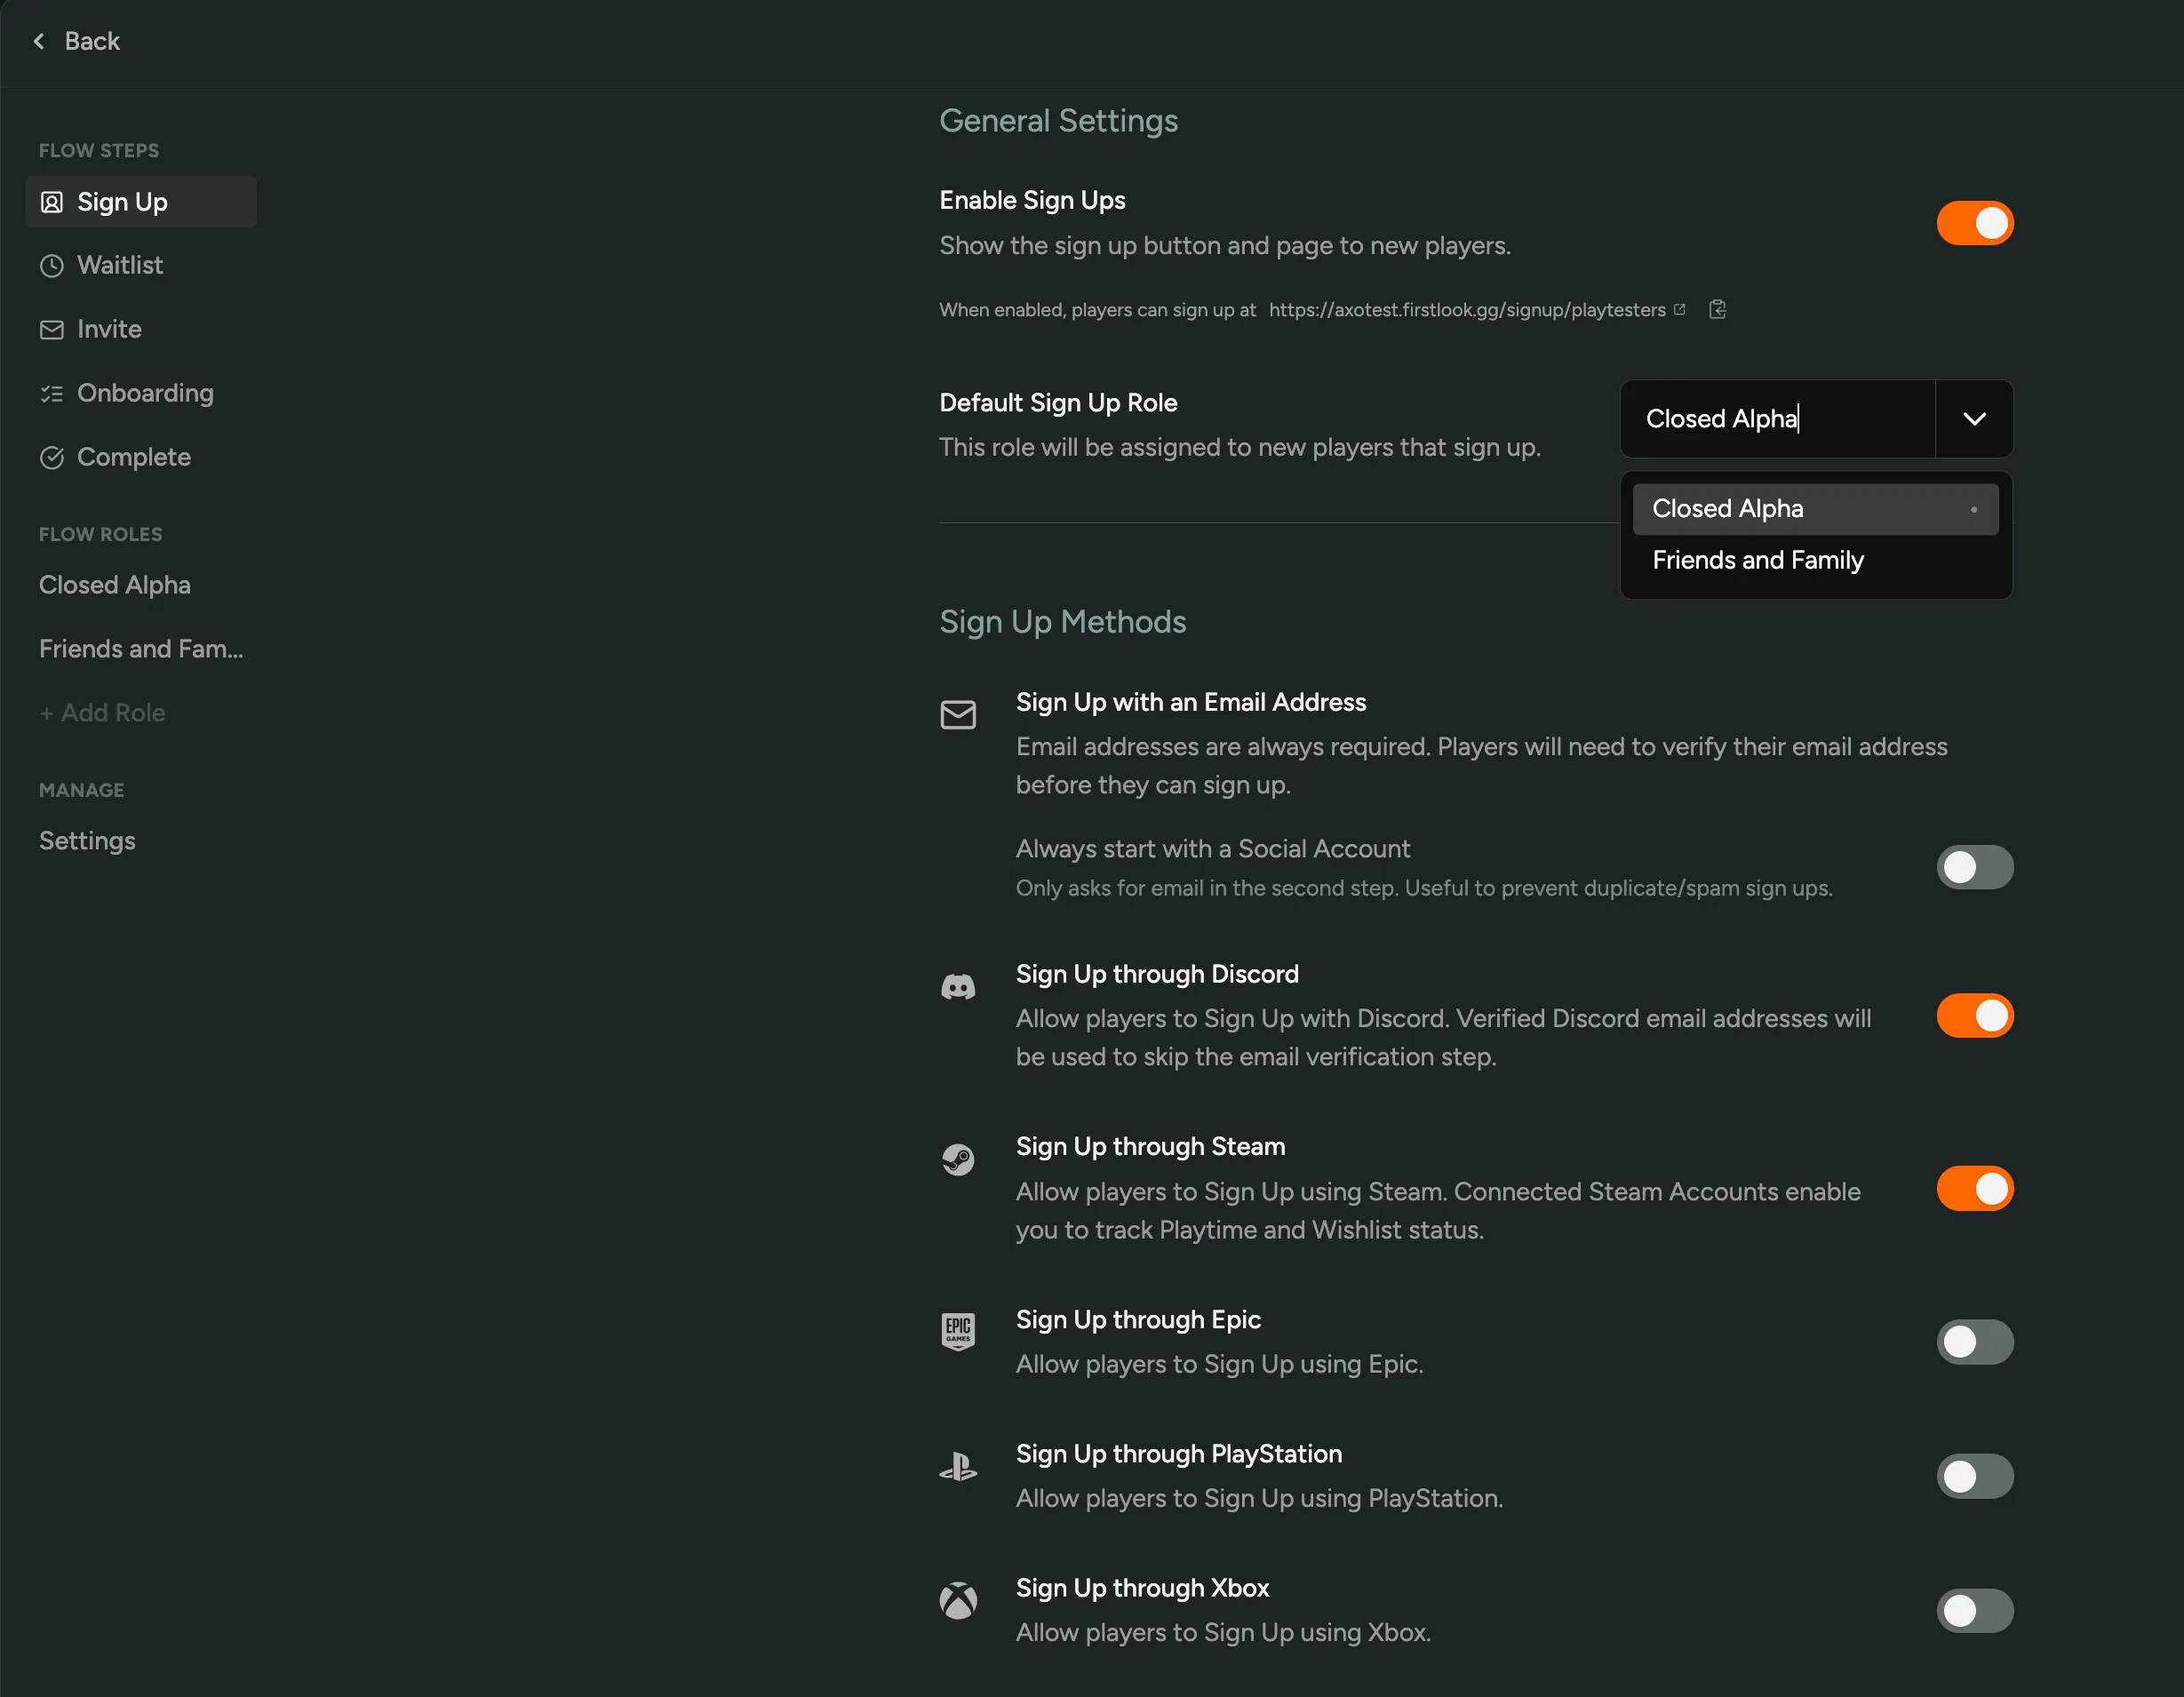This screenshot has height=1697, width=2184.
Task: Click the email envelope icon
Action: click(957, 715)
